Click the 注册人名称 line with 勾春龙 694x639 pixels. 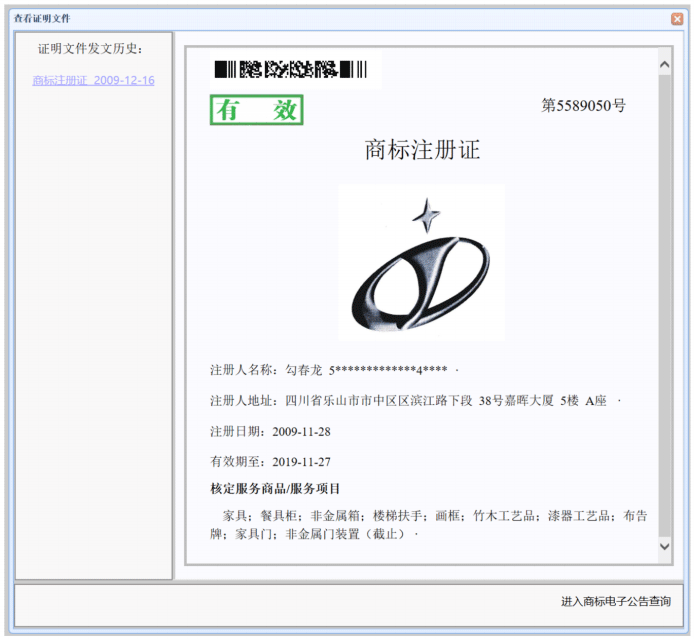click(333, 370)
